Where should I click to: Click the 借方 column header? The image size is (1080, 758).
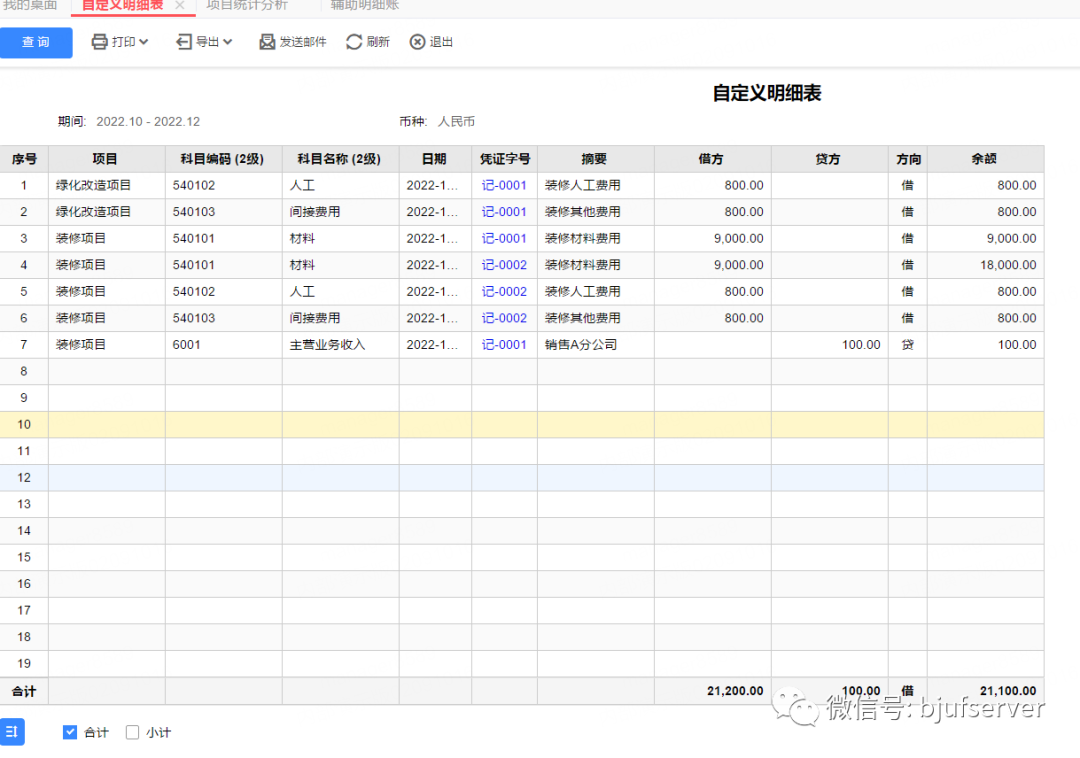(713, 159)
